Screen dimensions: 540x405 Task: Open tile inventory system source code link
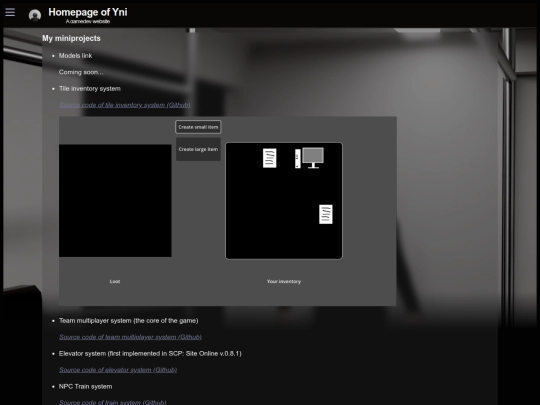[x=125, y=105]
